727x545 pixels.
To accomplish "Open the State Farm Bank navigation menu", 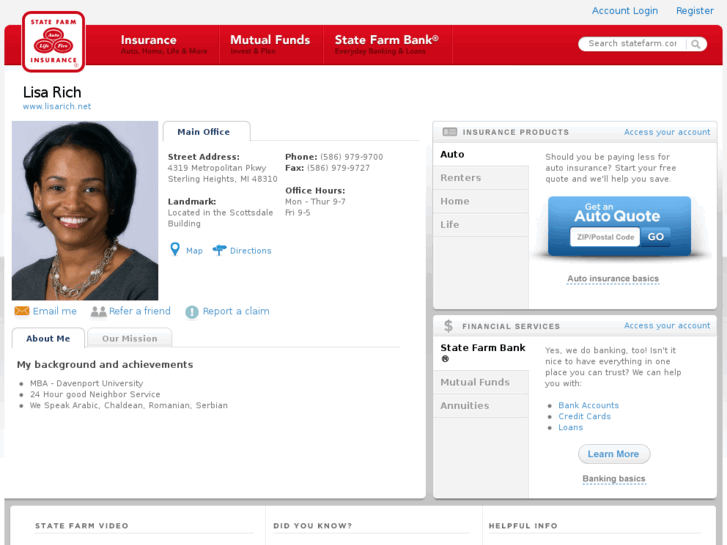I will [387, 45].
